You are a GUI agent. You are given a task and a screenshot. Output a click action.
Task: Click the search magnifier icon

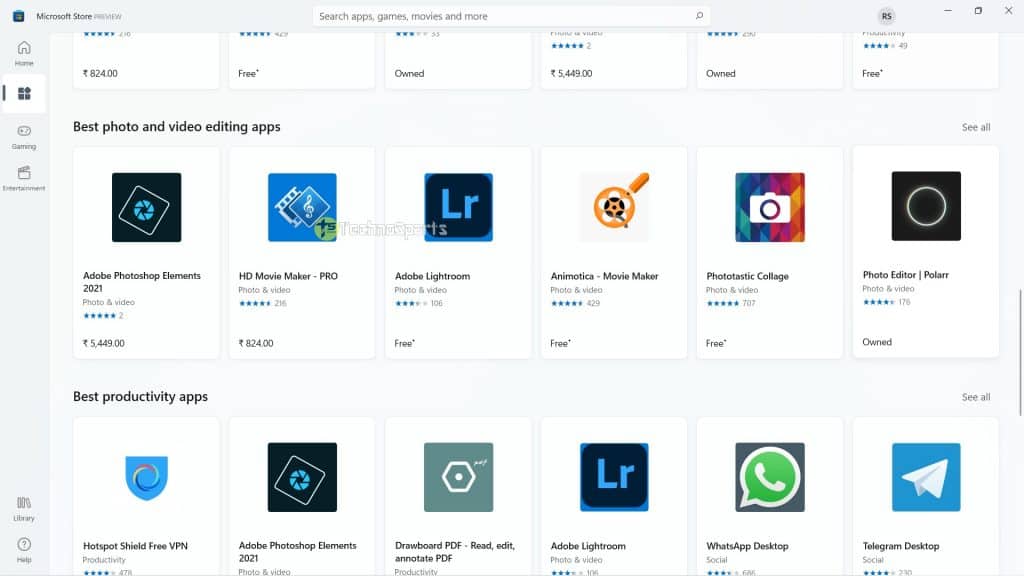tap(699, 16)
